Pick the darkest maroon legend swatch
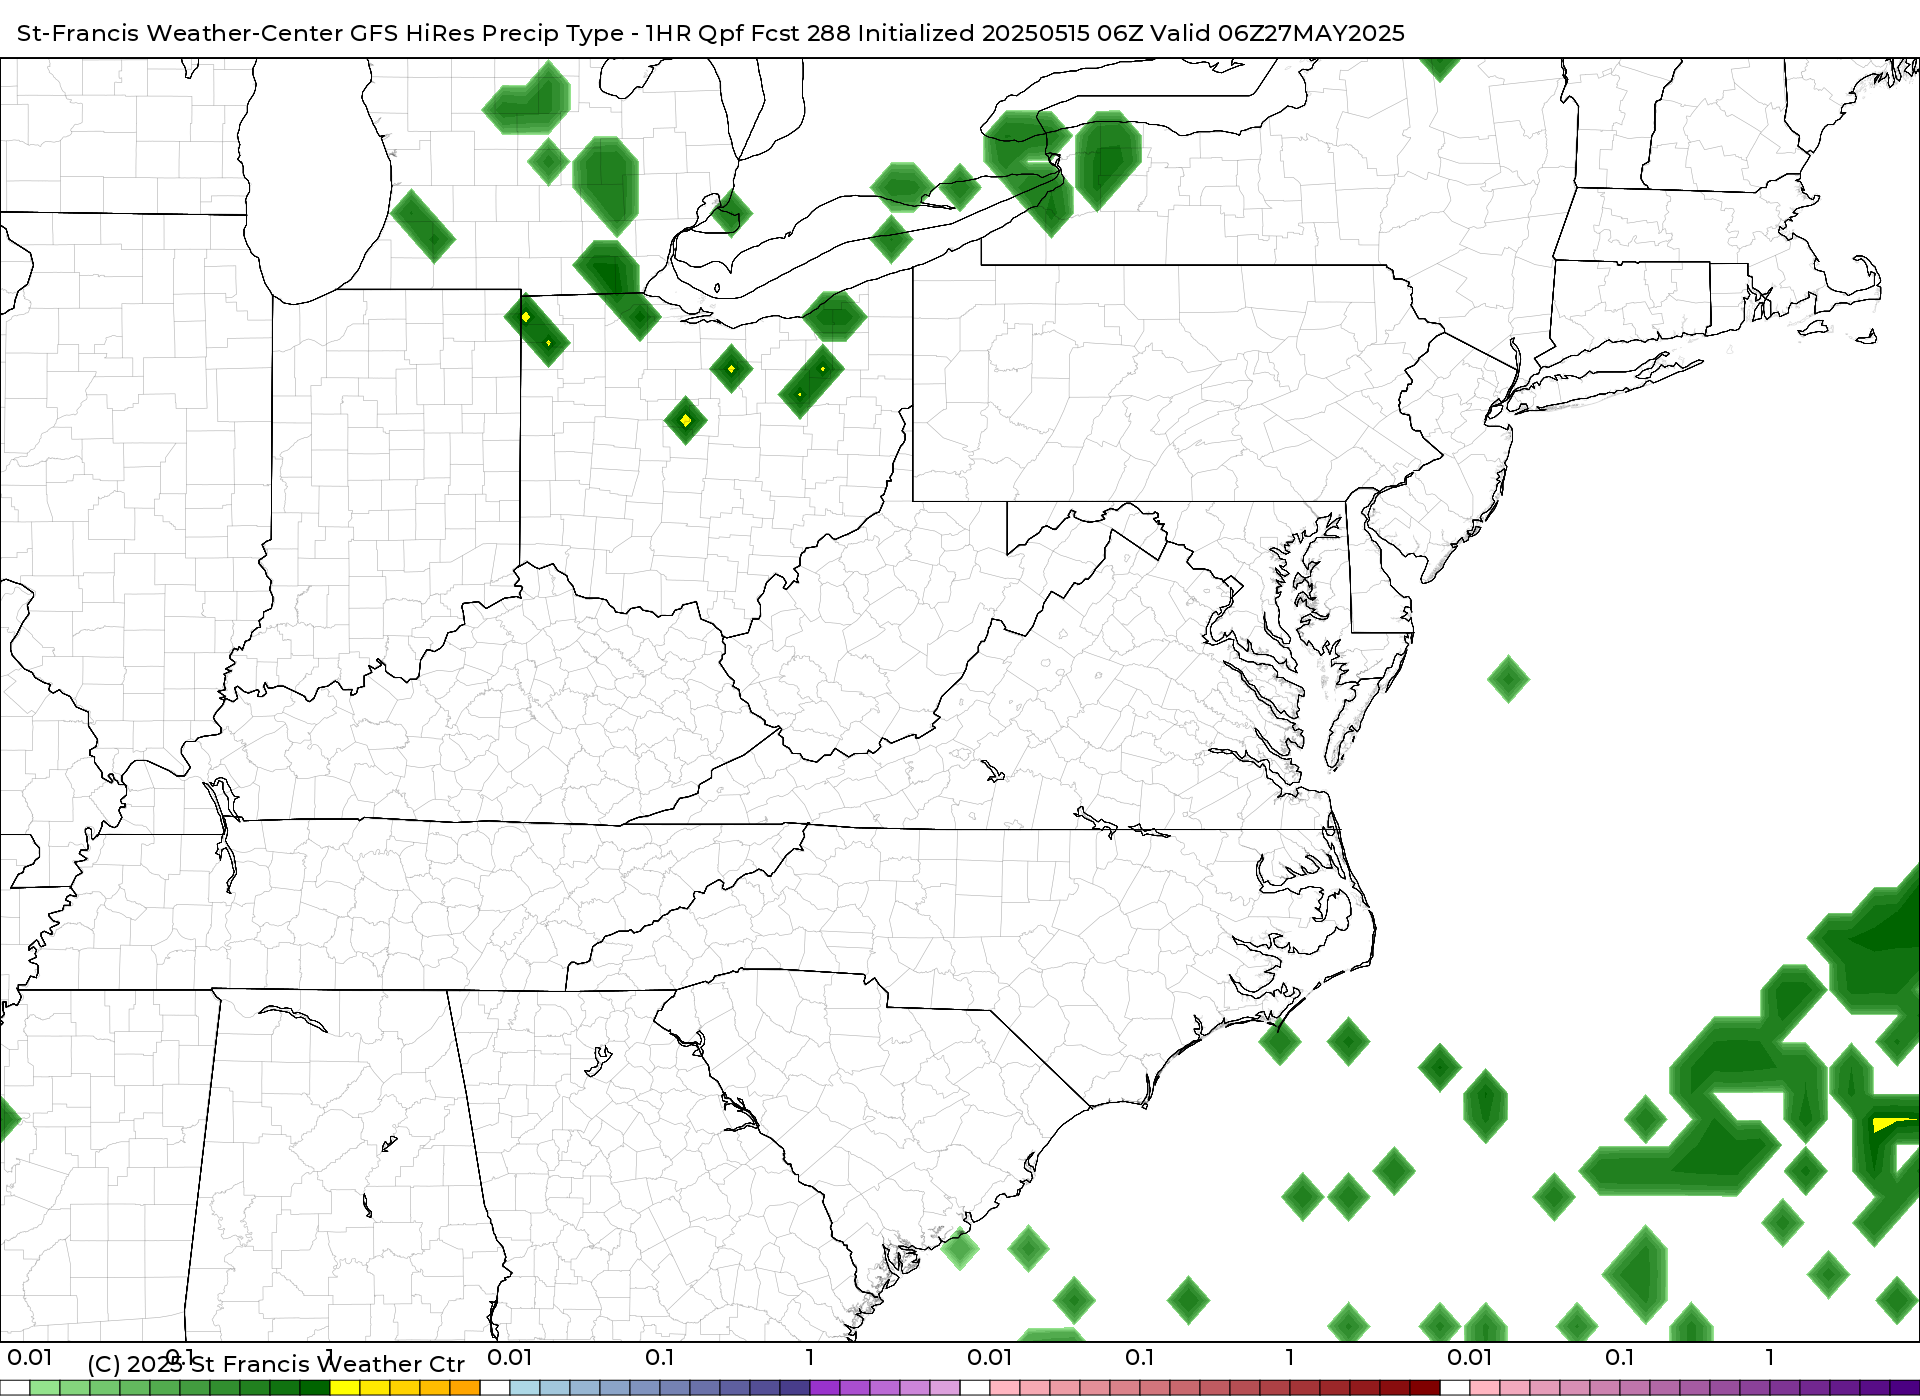Viewport: 1920px width, 1400px height. (x=1425, y=1388)
